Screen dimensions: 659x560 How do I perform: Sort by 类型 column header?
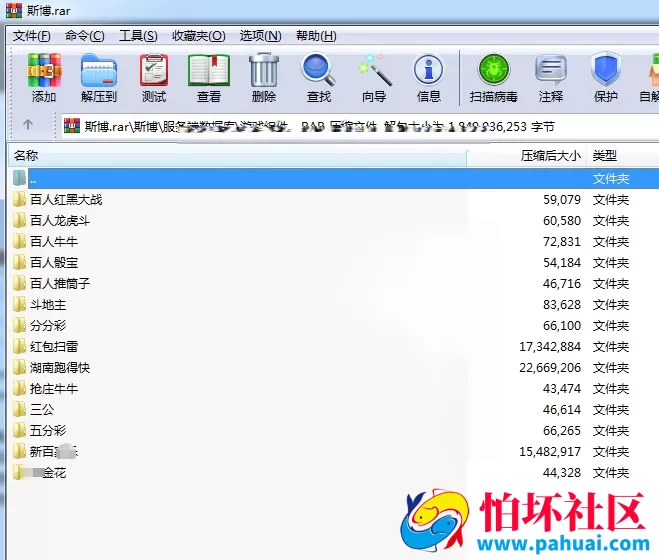[623, 156]
